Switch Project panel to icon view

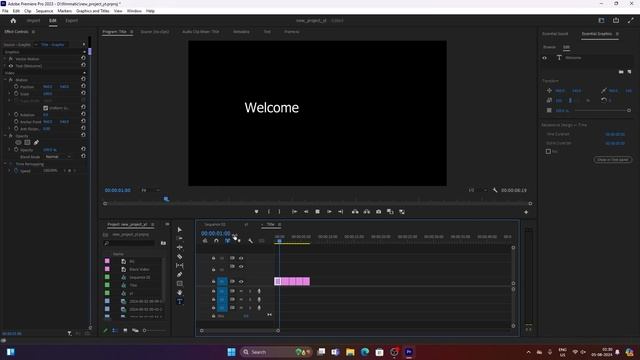(125, 331)
